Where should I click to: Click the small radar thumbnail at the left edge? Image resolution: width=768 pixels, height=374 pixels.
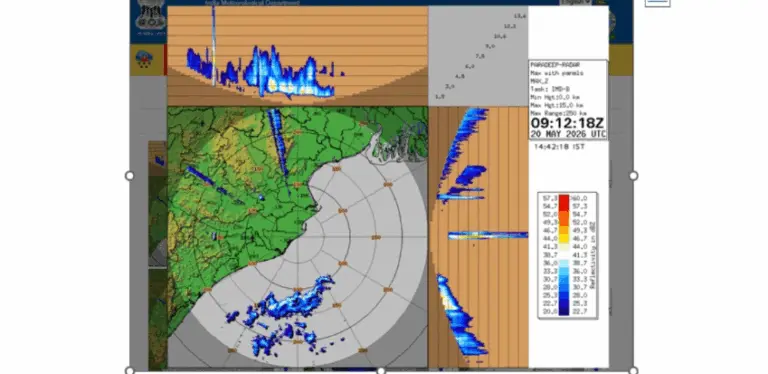tap(158, 203)
